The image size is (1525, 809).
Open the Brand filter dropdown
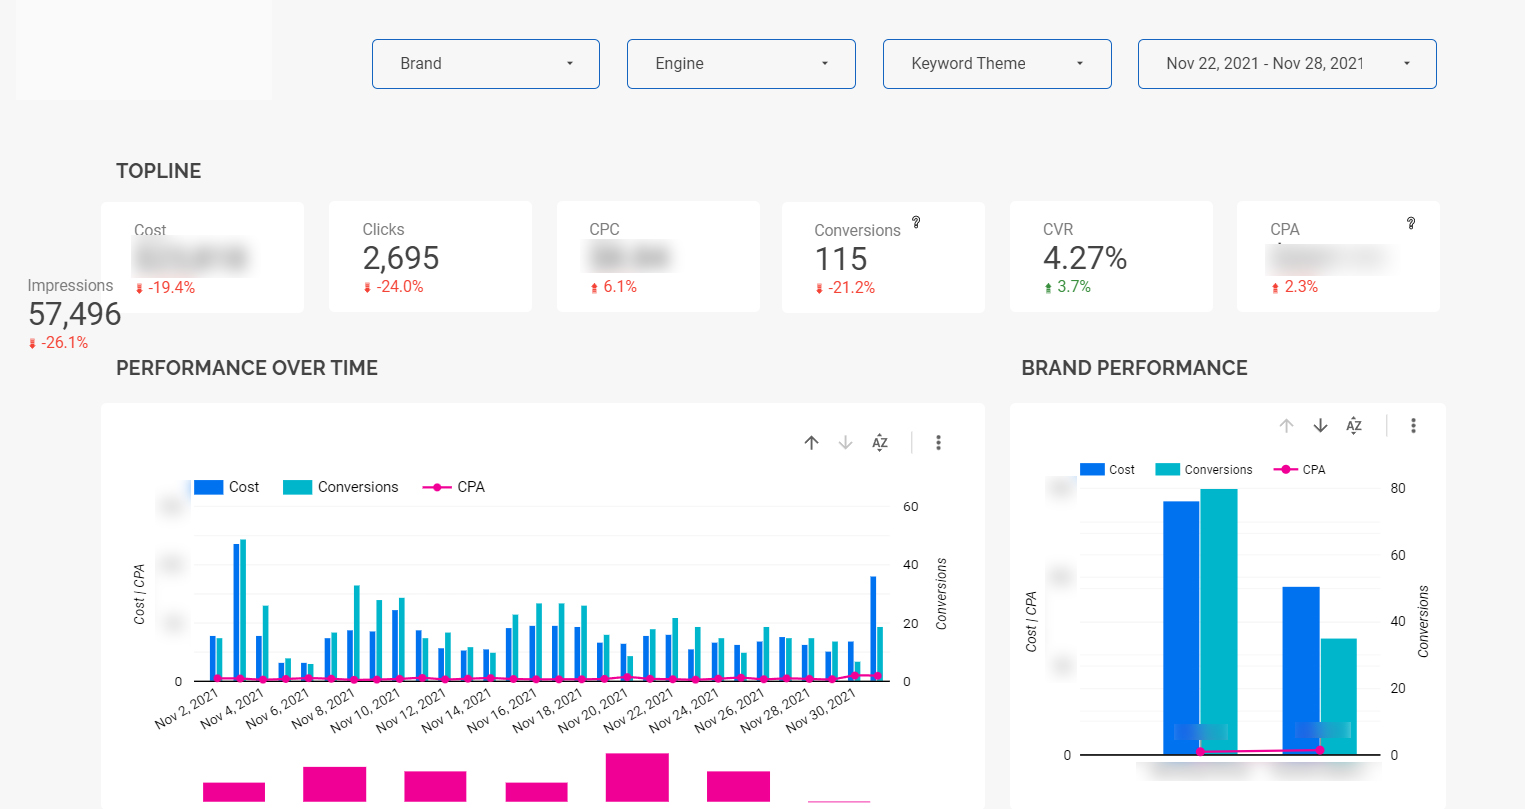click(x=486, y=64)
